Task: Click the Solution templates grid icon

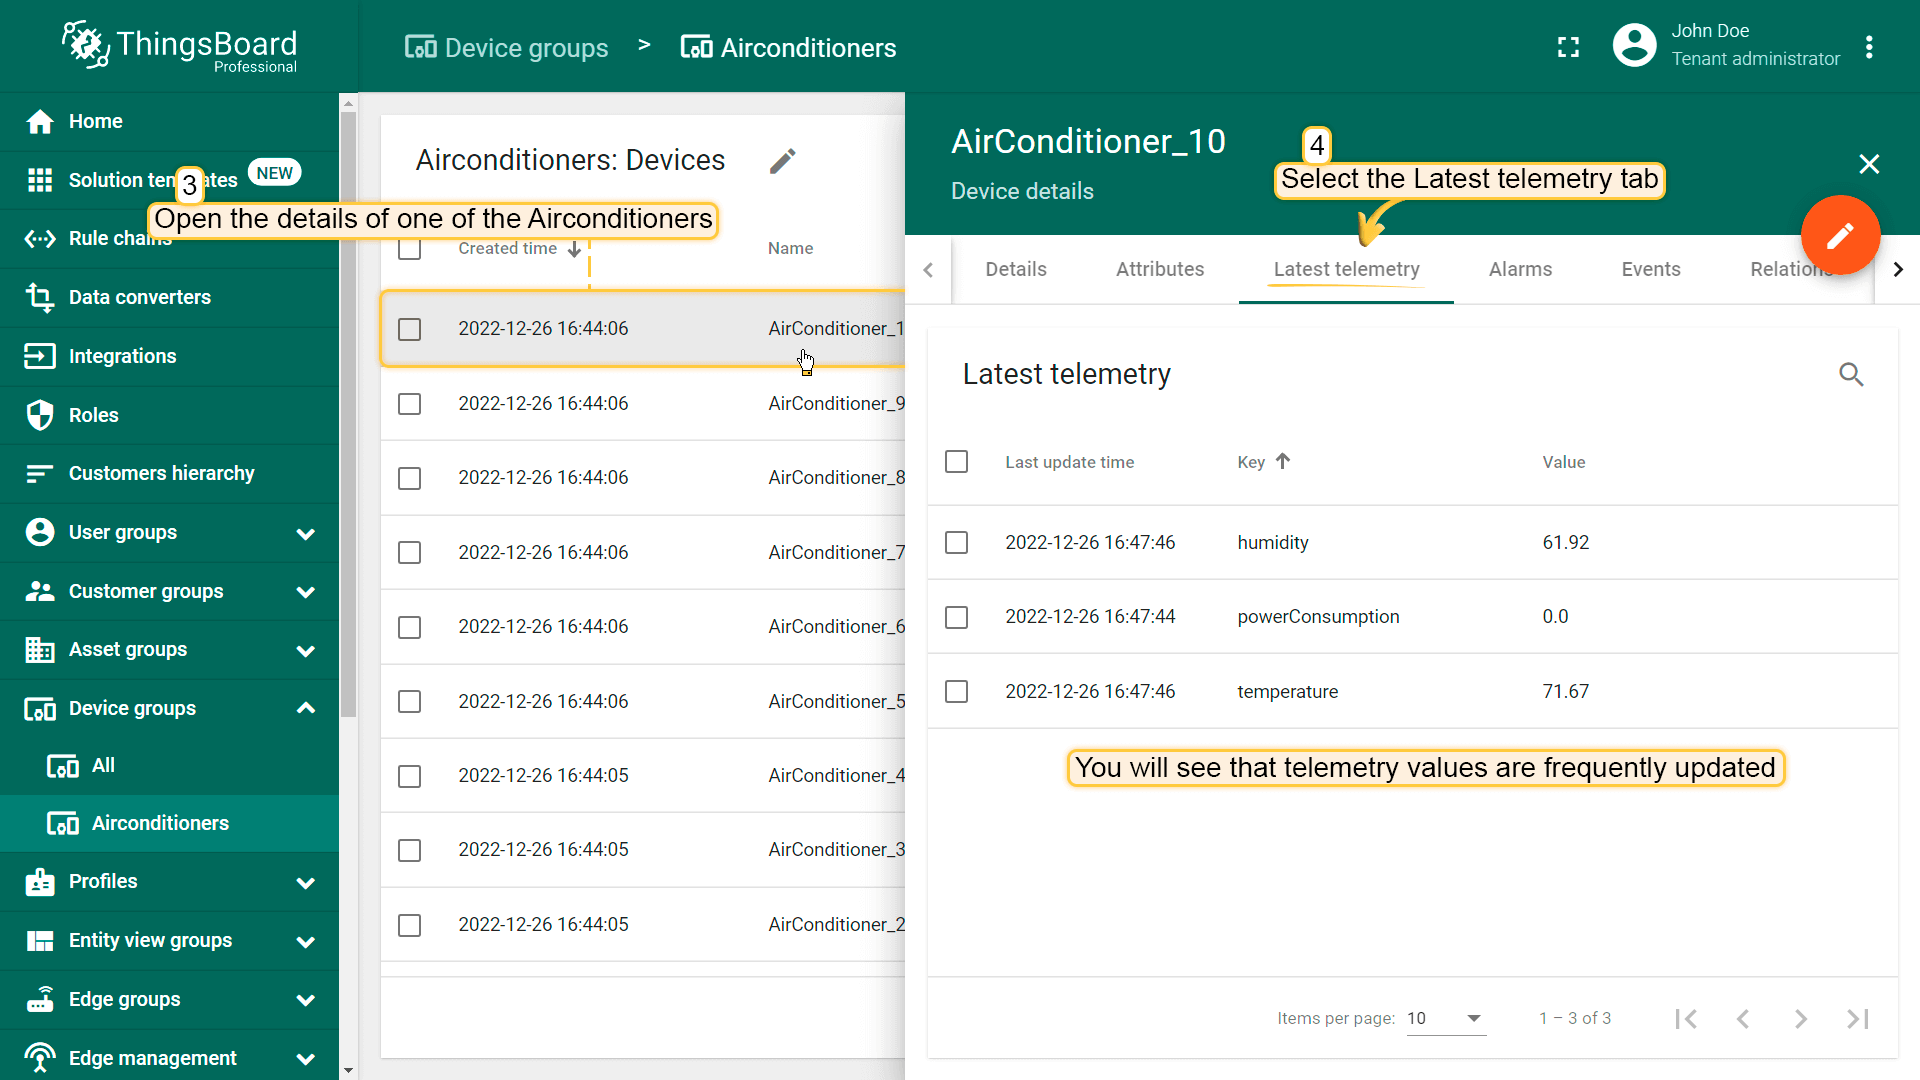Action: pyautogui.click(x=40, y=180)
